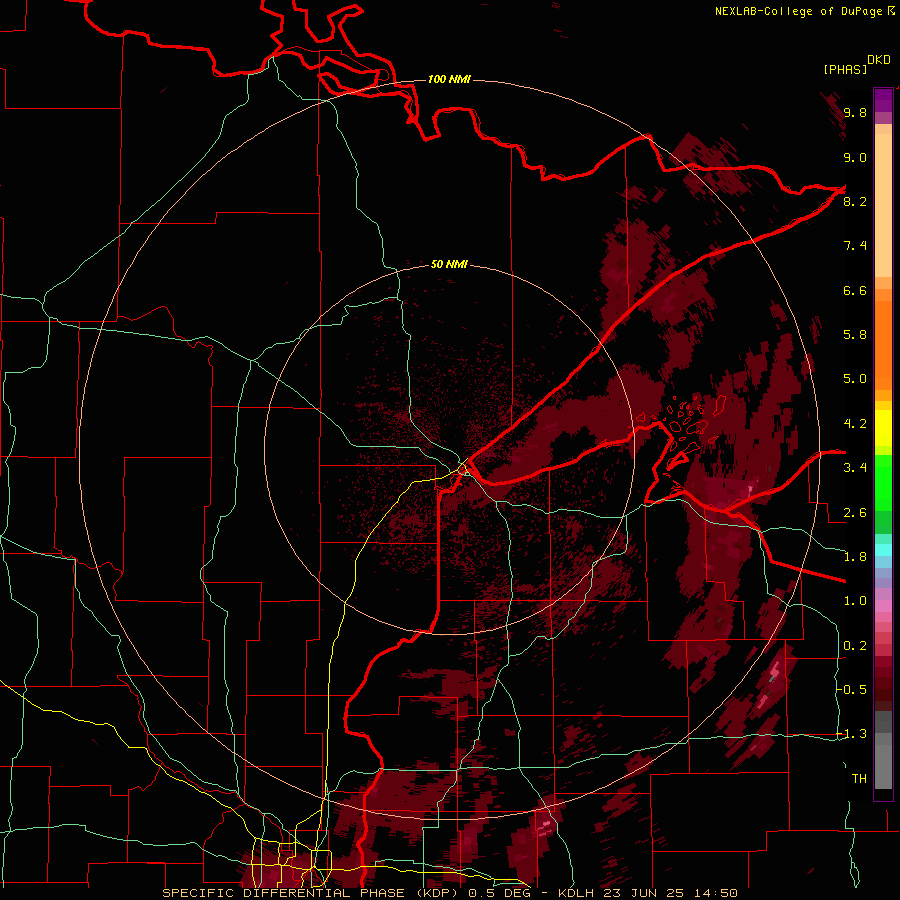Click the peach segment of the color bar

[883, 205]
